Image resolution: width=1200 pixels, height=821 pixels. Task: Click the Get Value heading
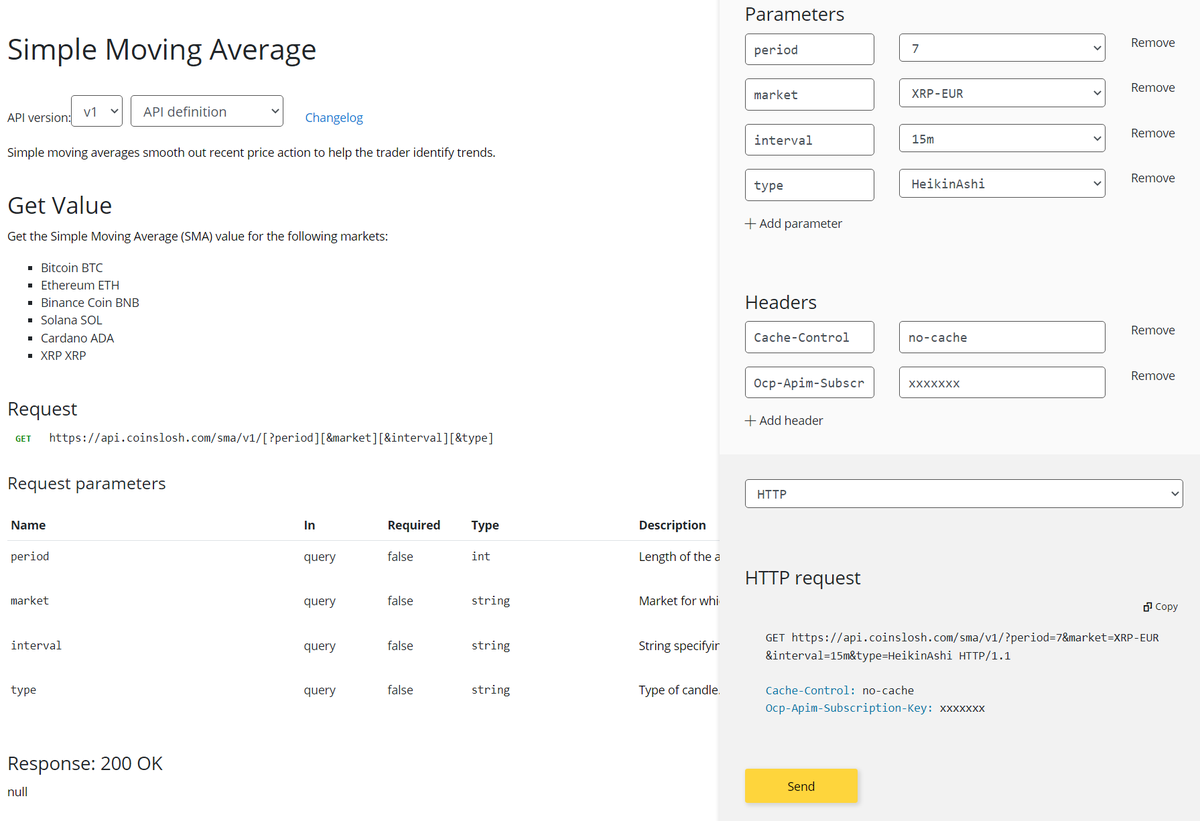[x=60, y=206]
